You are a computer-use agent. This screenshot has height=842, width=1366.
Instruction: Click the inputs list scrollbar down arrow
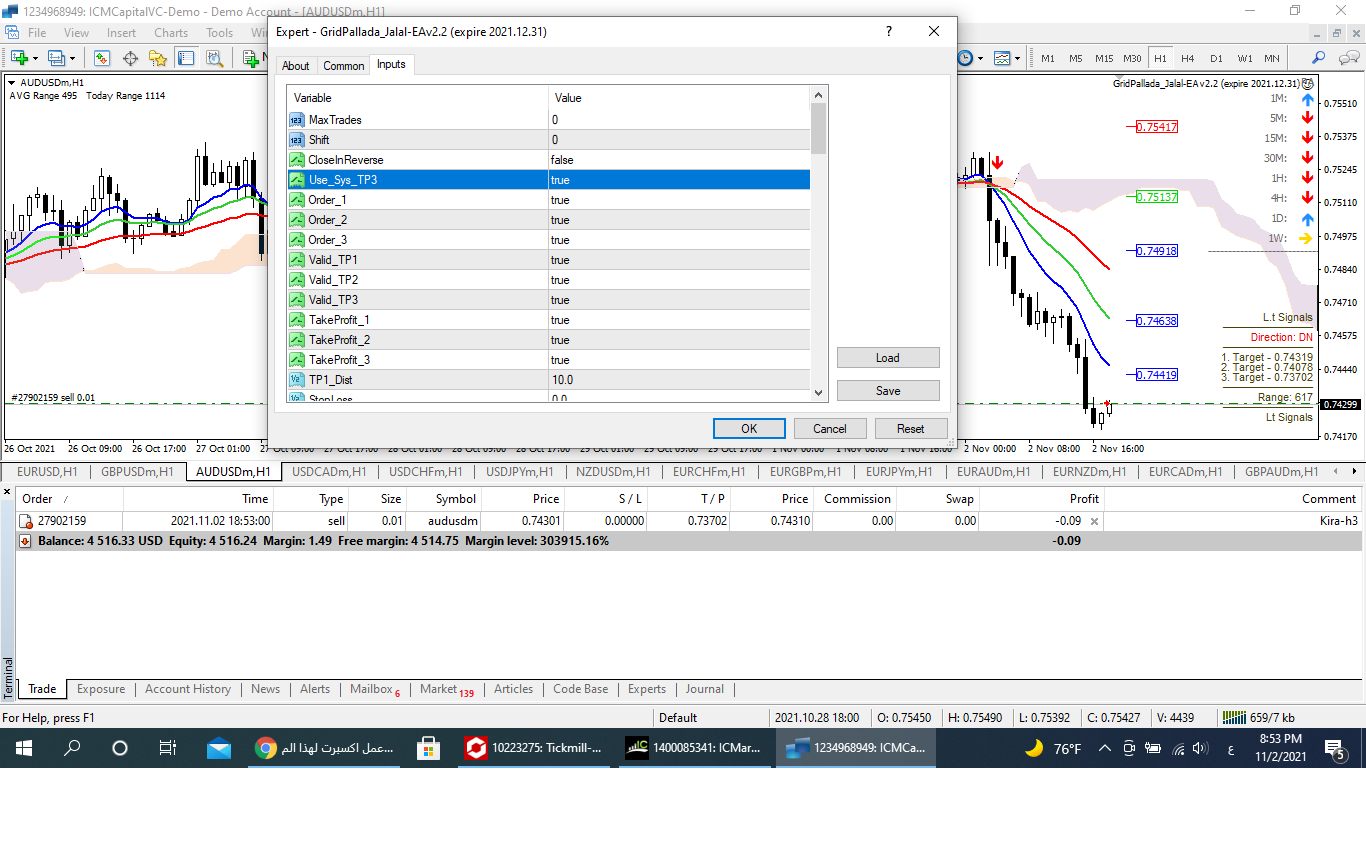(x=819, y=393)
